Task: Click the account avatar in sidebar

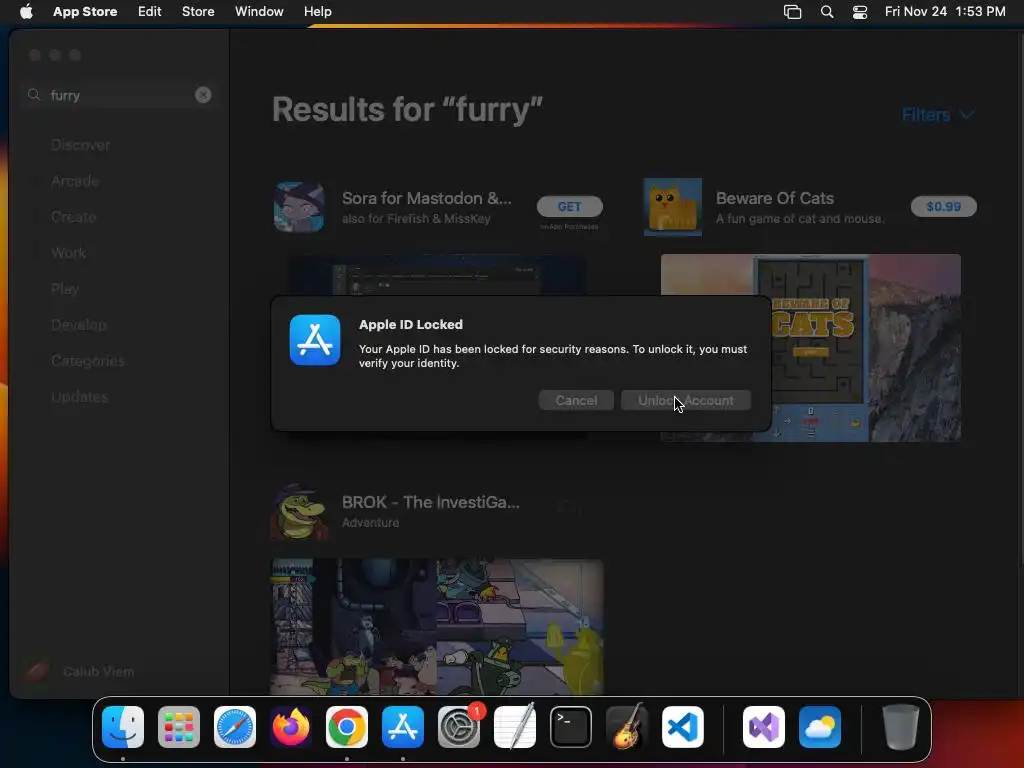Action: pos(36,671)
